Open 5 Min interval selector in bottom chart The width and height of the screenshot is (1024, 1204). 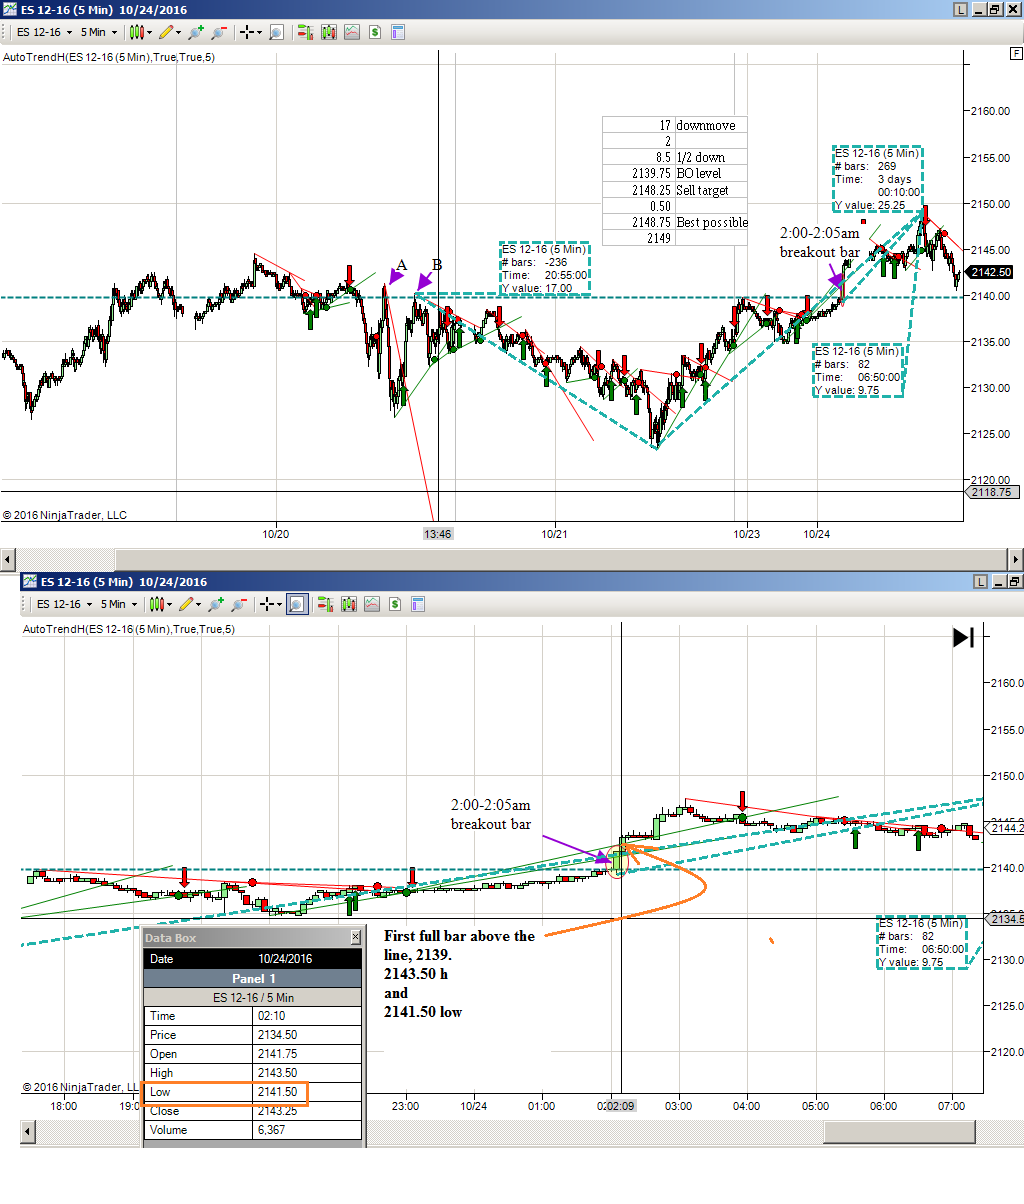[x=118, y=604]
